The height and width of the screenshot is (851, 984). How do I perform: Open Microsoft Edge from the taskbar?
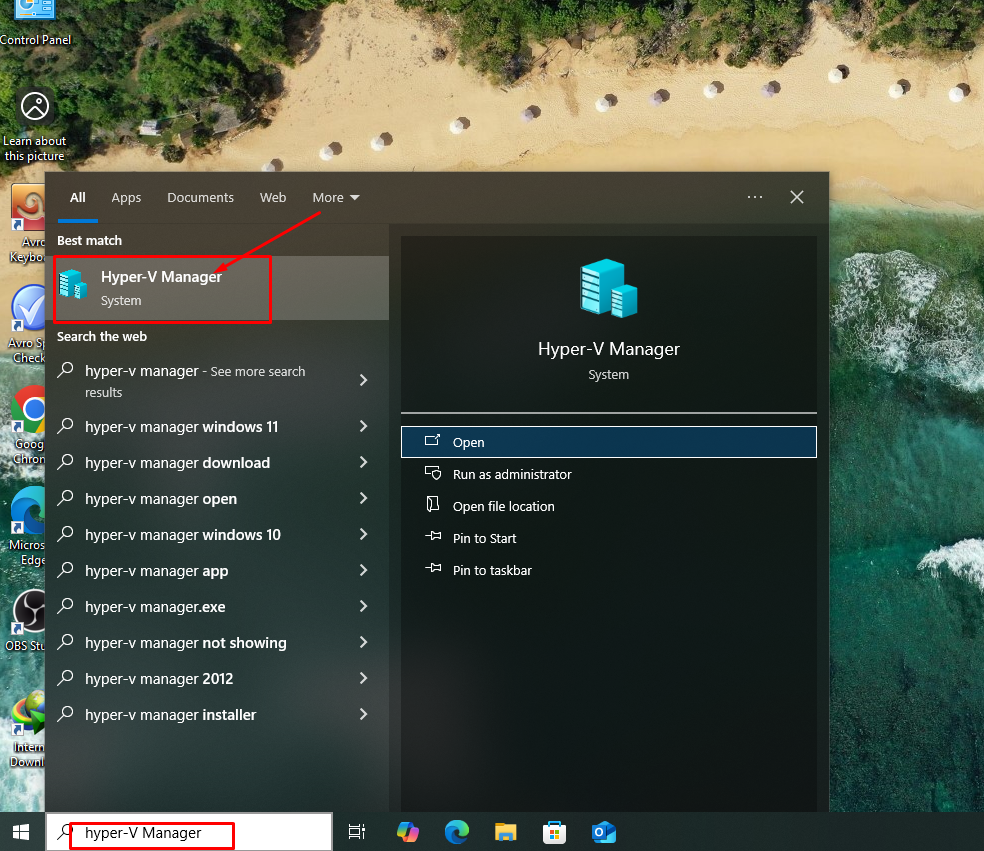point(457,832)
